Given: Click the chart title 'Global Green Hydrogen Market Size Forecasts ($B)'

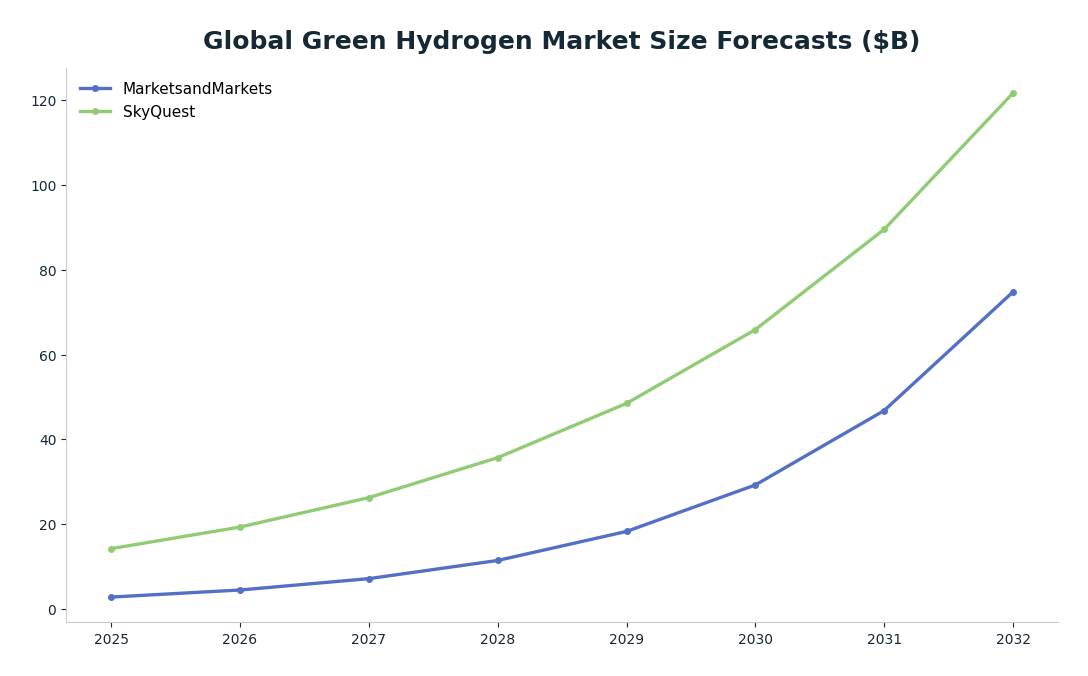Looking at the screenshot, I should click(x=561, y=41).
